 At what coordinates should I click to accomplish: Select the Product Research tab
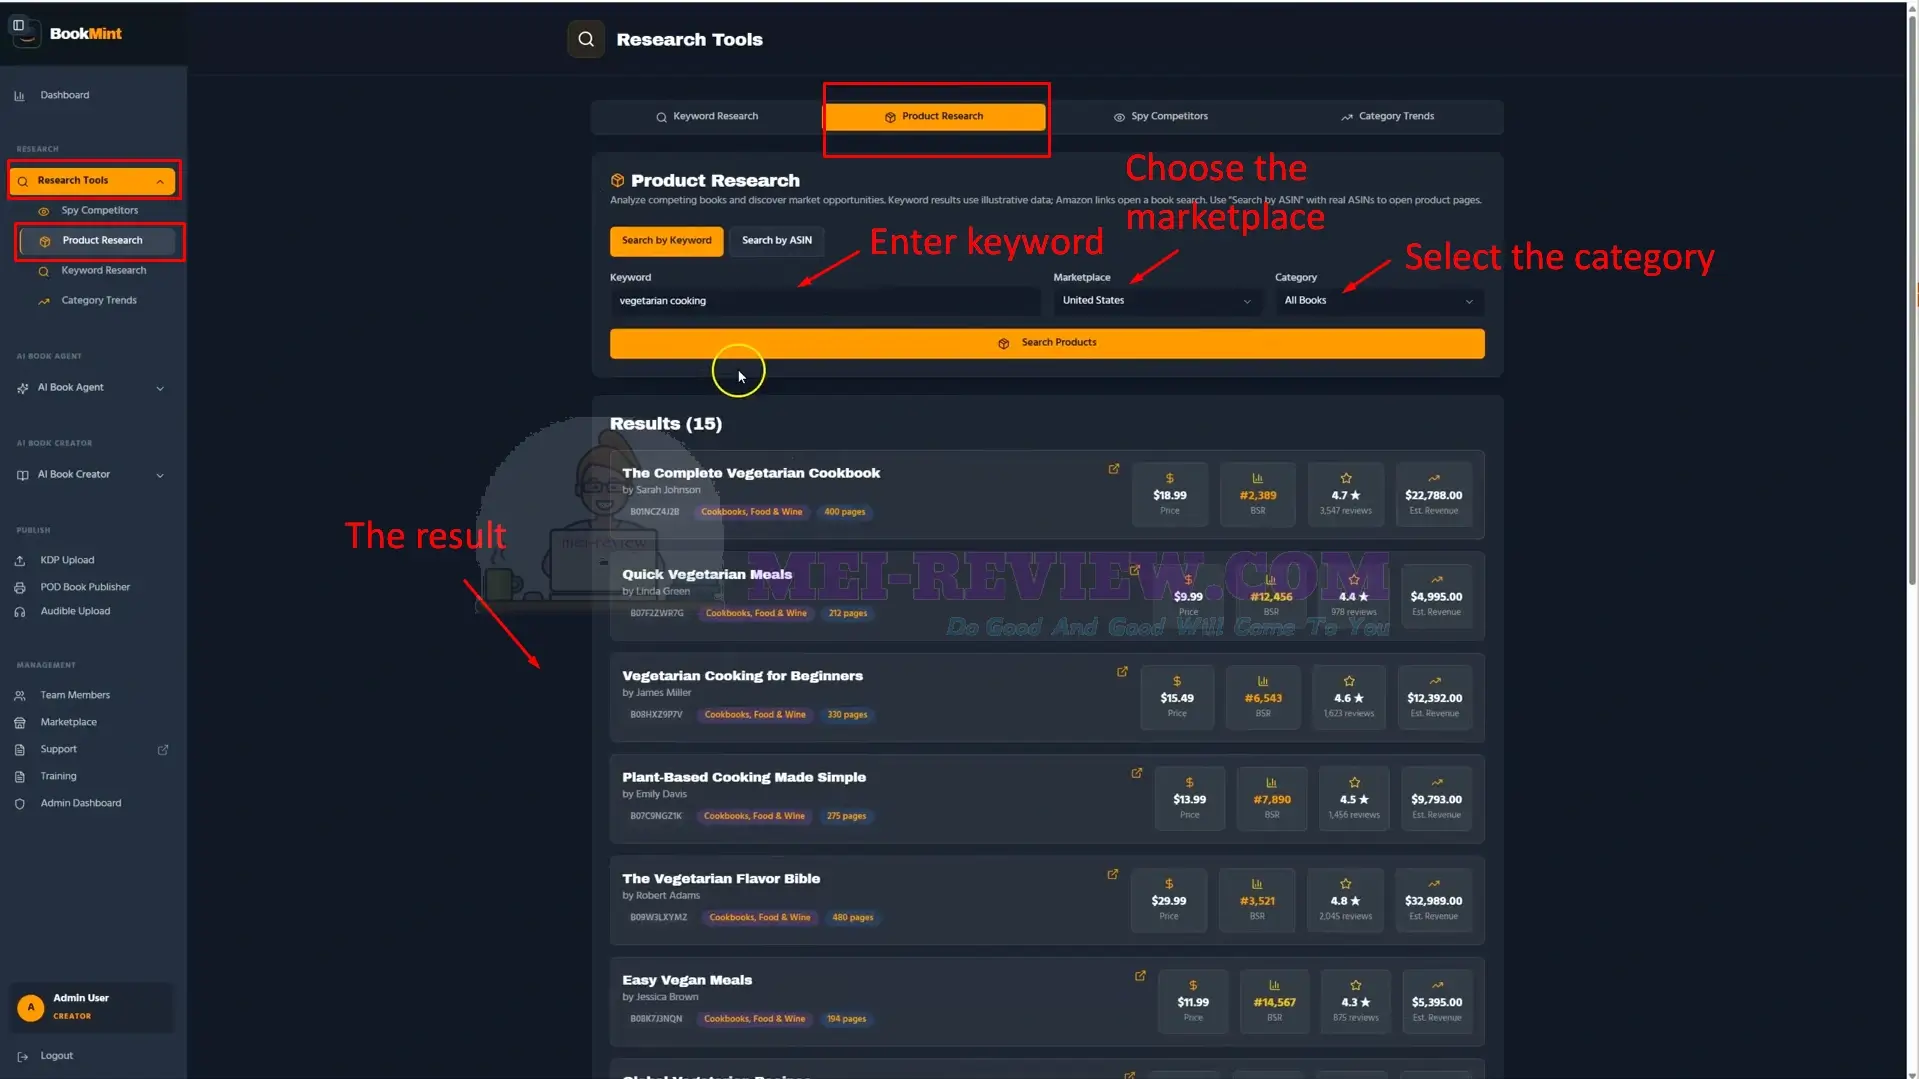[935, 117]
